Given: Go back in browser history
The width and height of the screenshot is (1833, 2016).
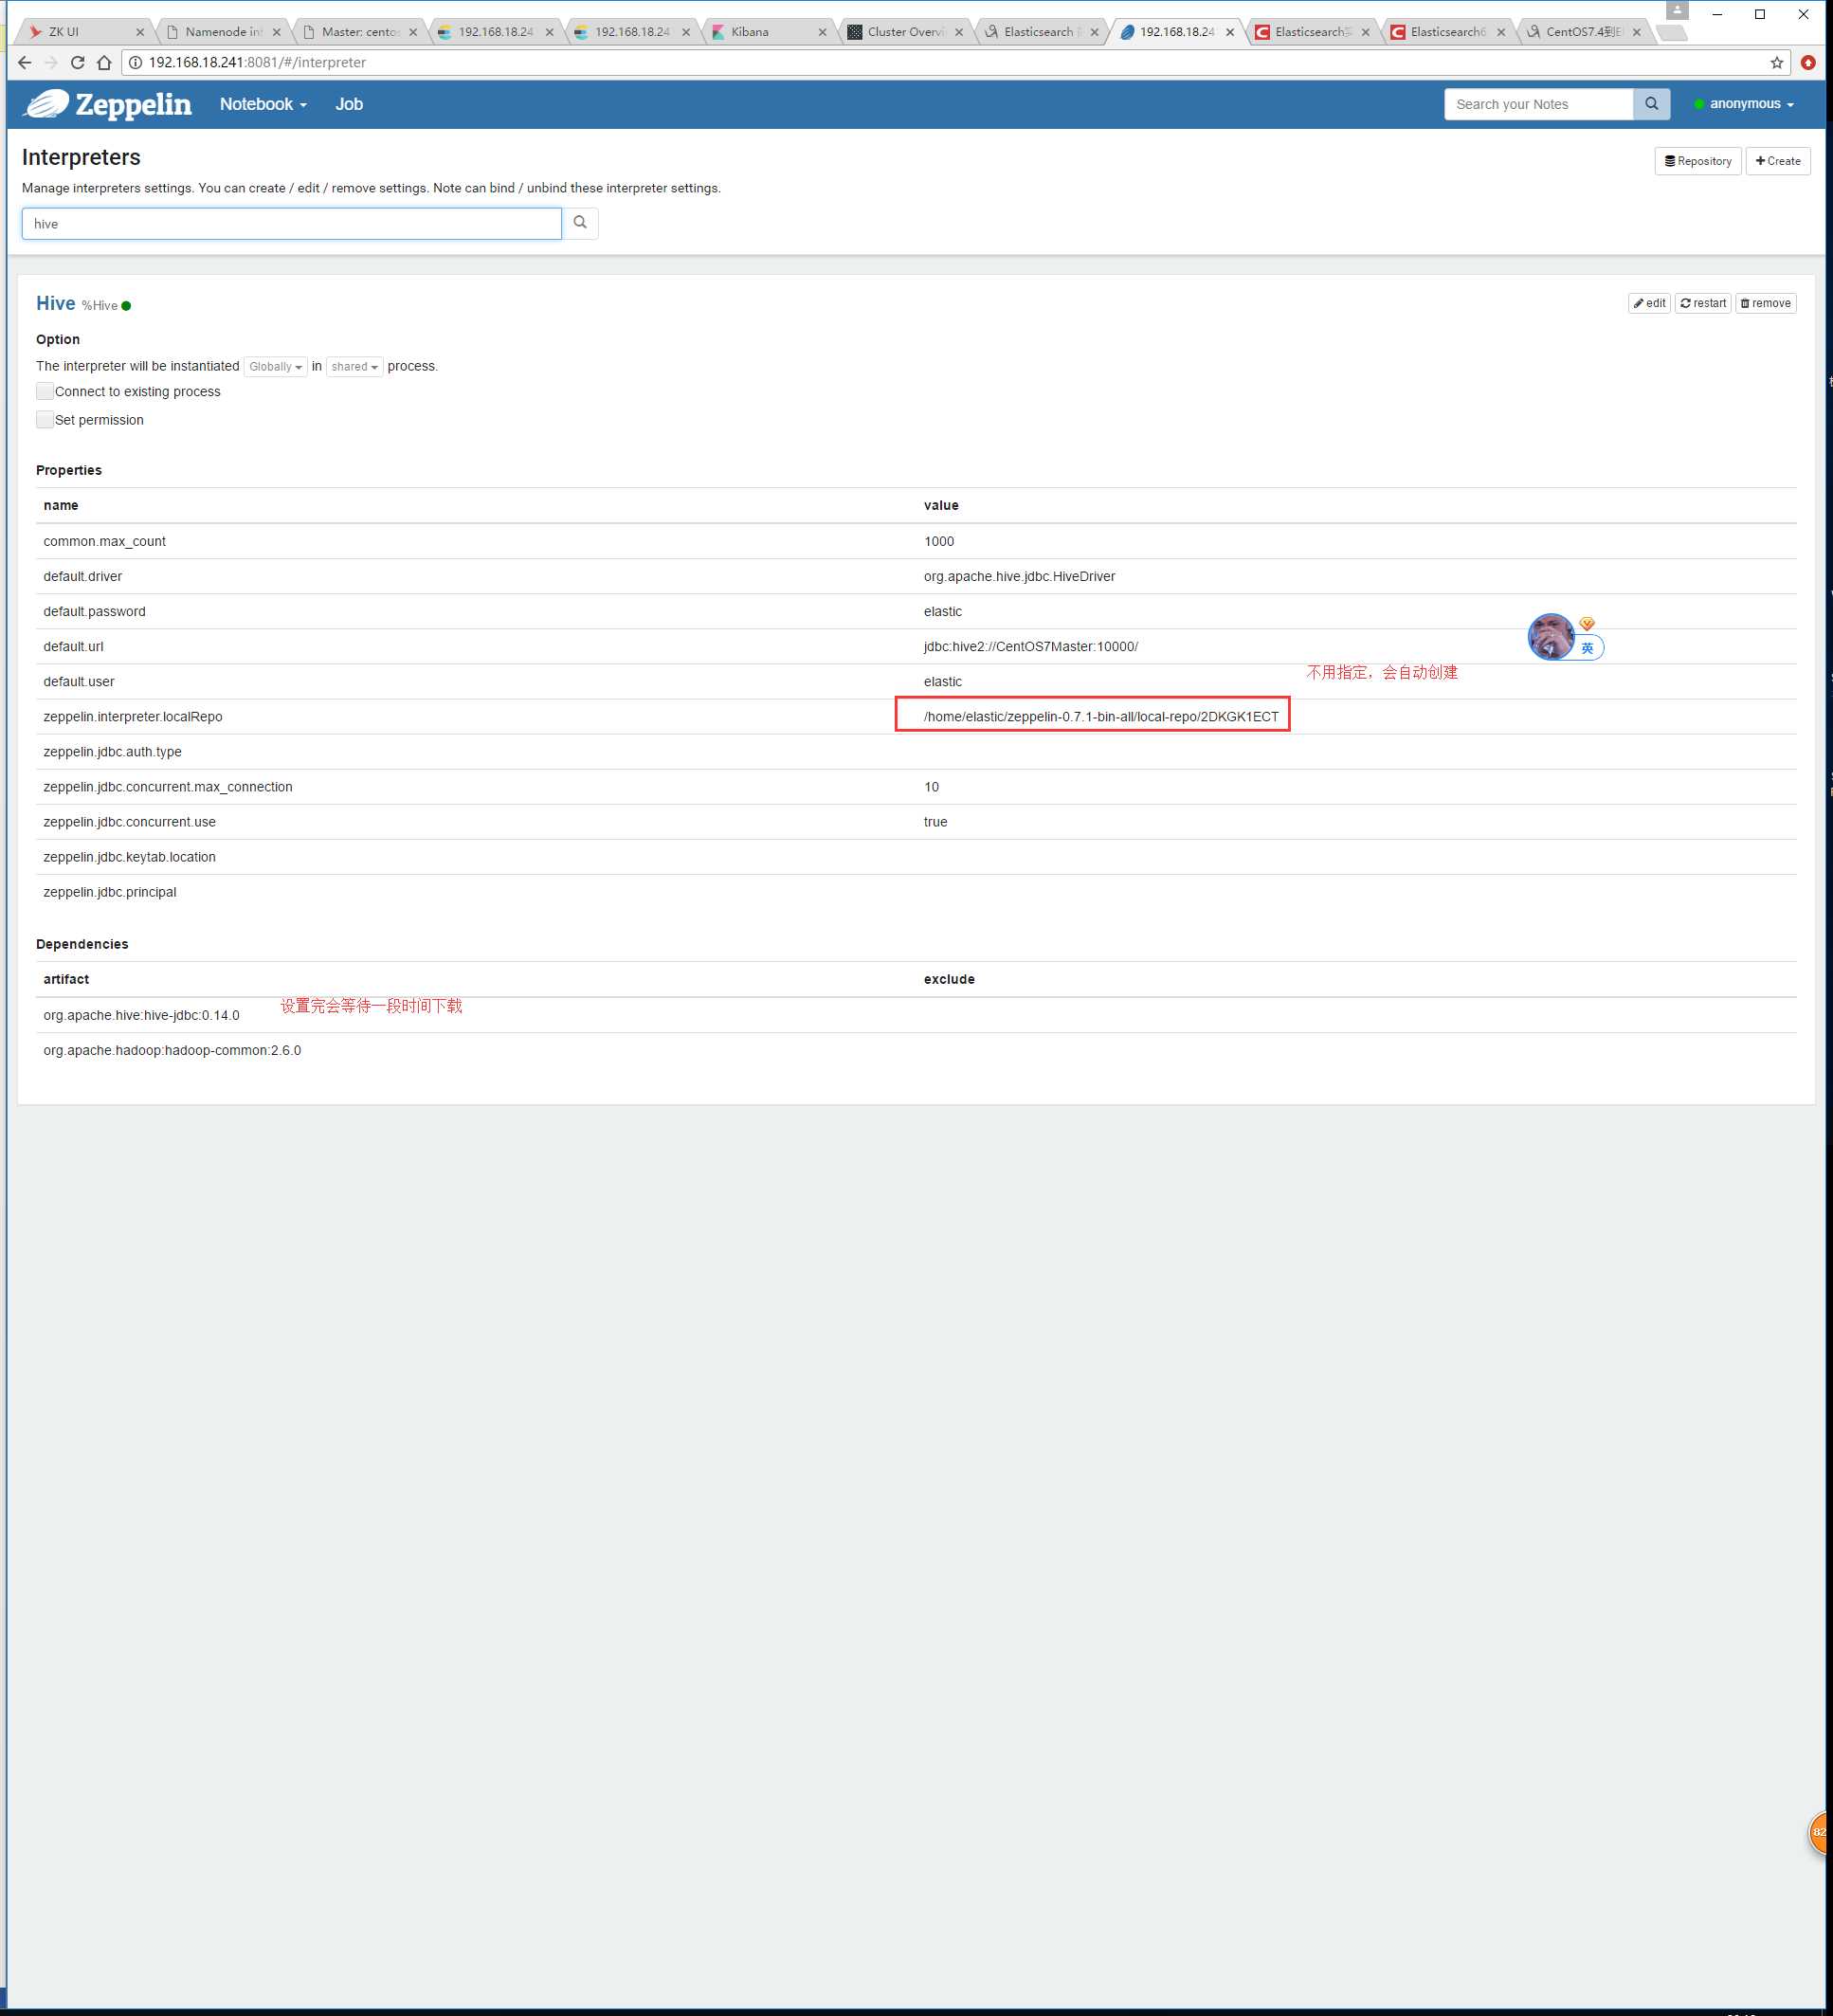Looking at the screenshot, I should pos(25,62).
